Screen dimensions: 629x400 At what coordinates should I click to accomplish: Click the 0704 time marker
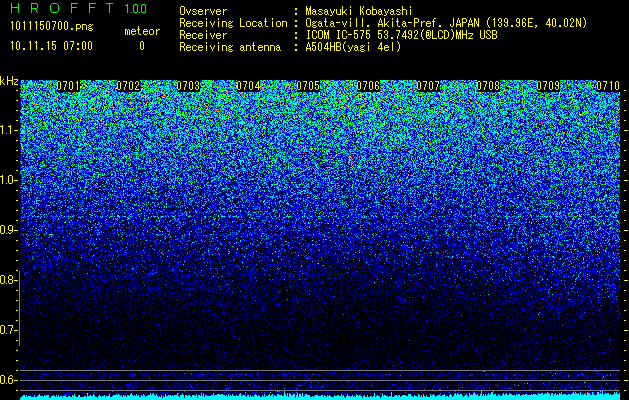coord(248,86)
